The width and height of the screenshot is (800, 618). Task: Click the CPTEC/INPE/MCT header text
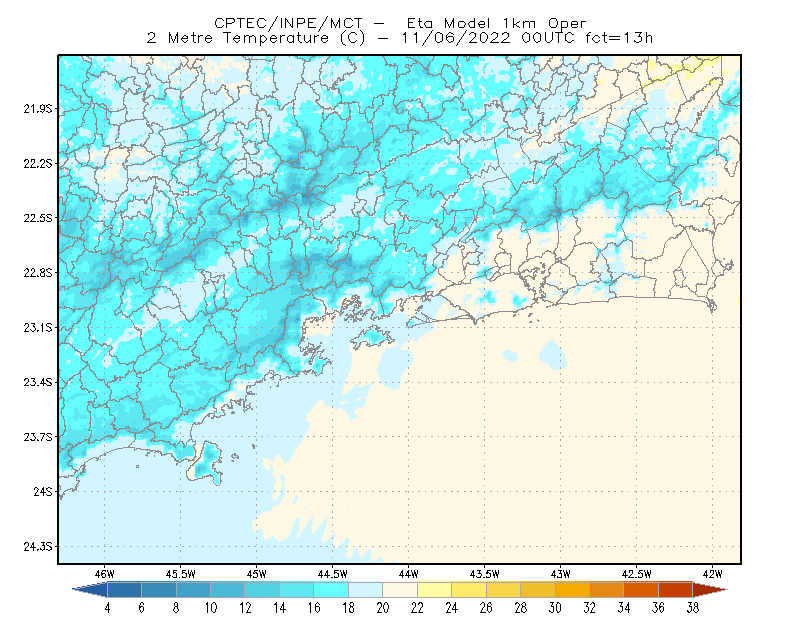[288, 23]
